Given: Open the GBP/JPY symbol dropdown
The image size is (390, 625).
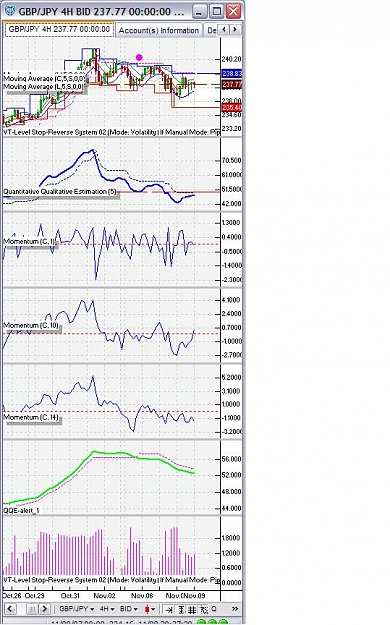Looking at the screenshot, I should coord(77,609).
